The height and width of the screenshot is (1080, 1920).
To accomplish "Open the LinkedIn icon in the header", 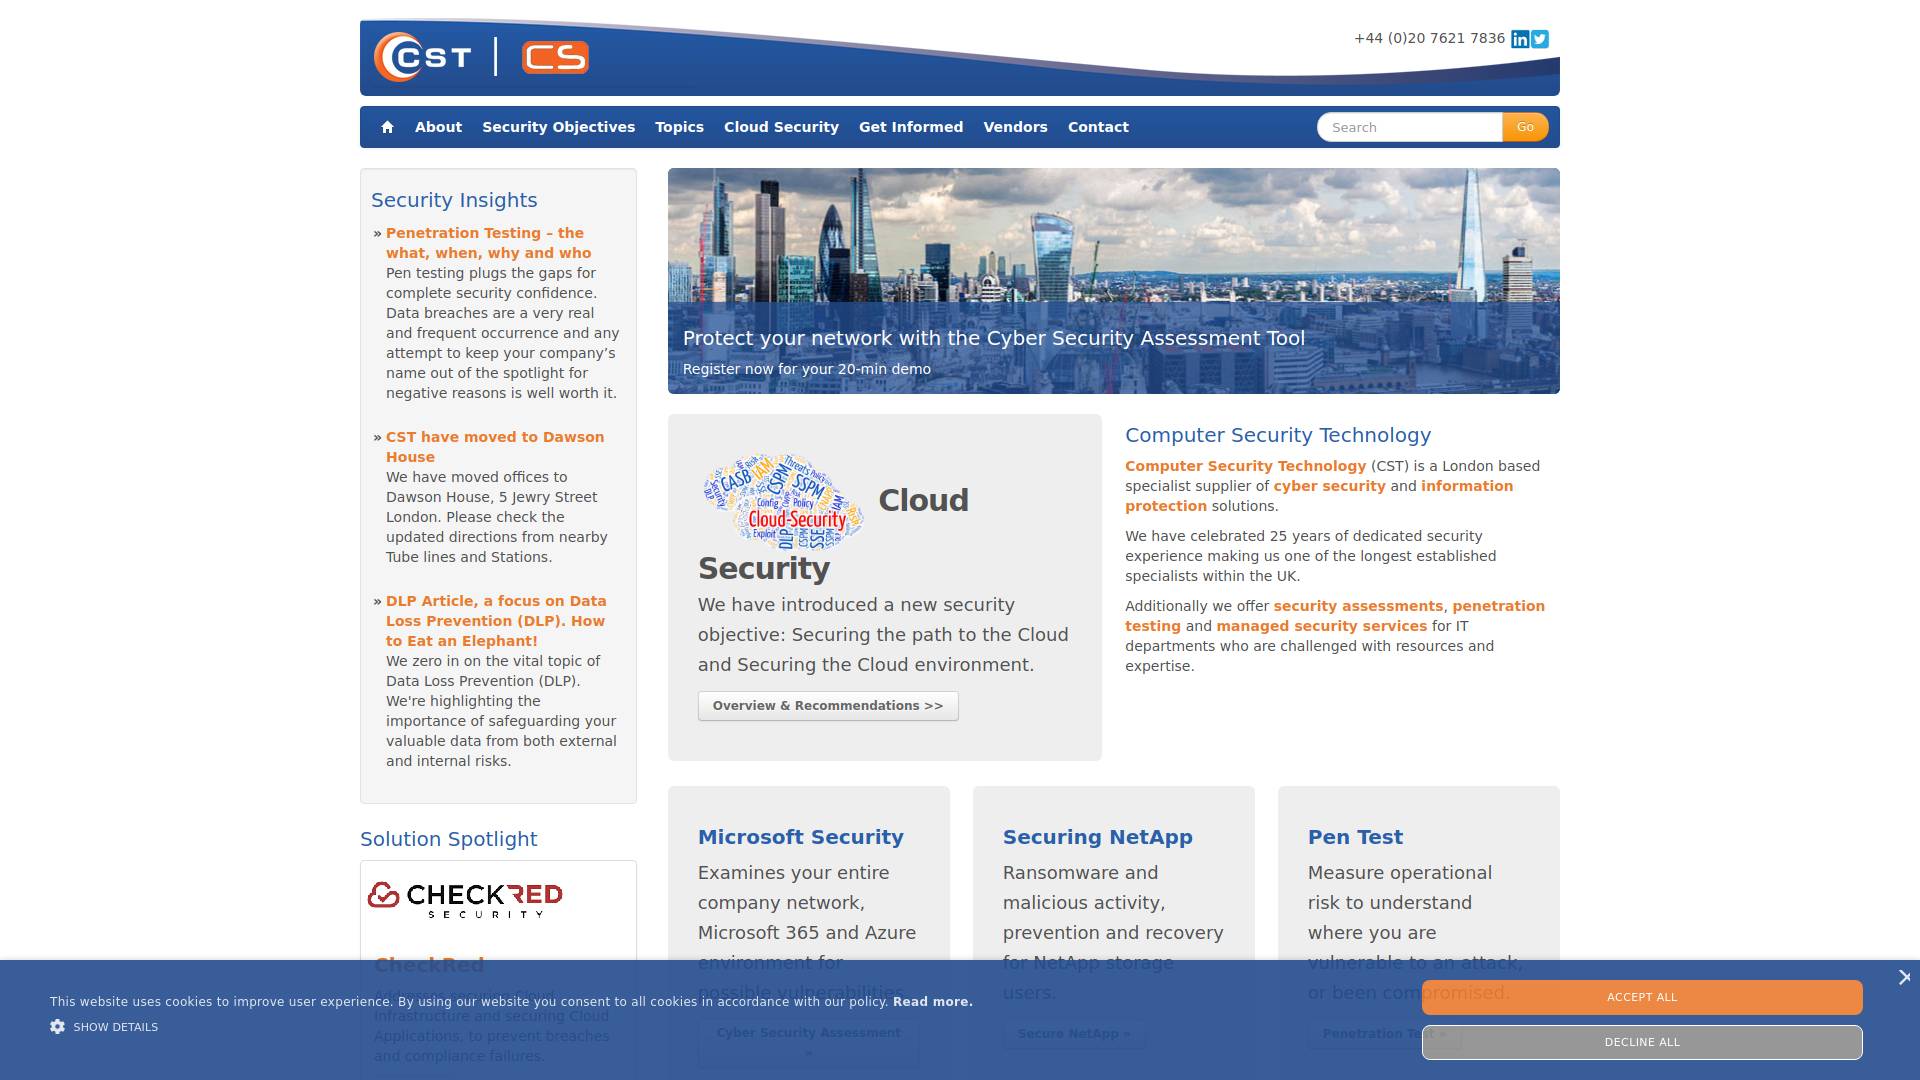I will click(1520, 39).
